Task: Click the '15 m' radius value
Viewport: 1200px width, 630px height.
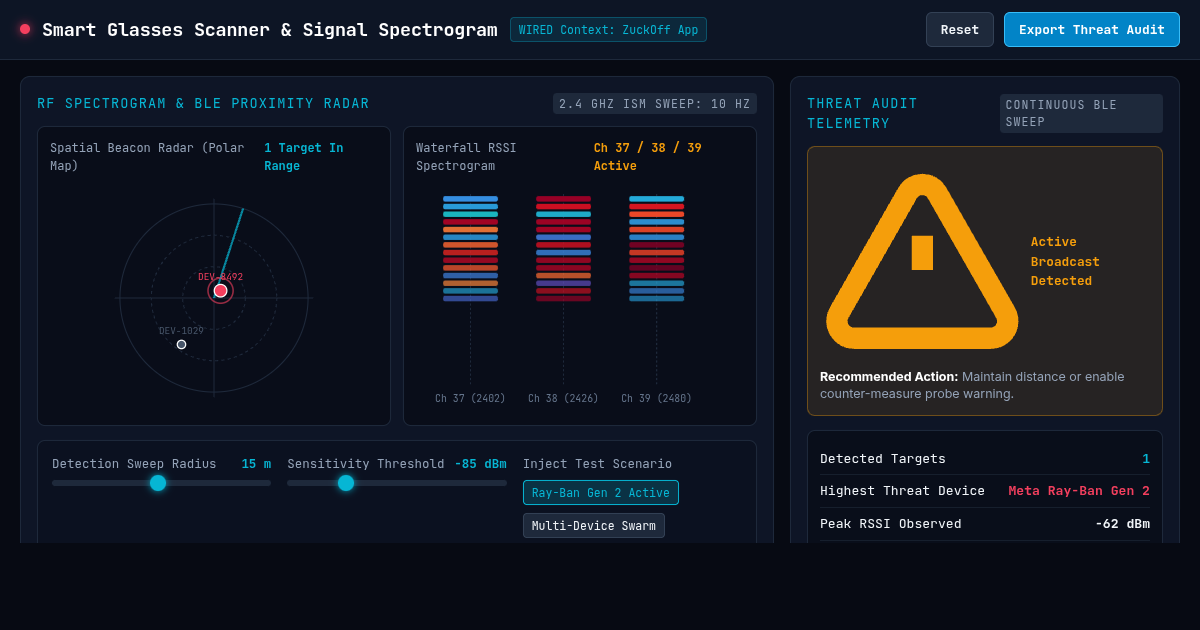Action: tap(256, 464)
